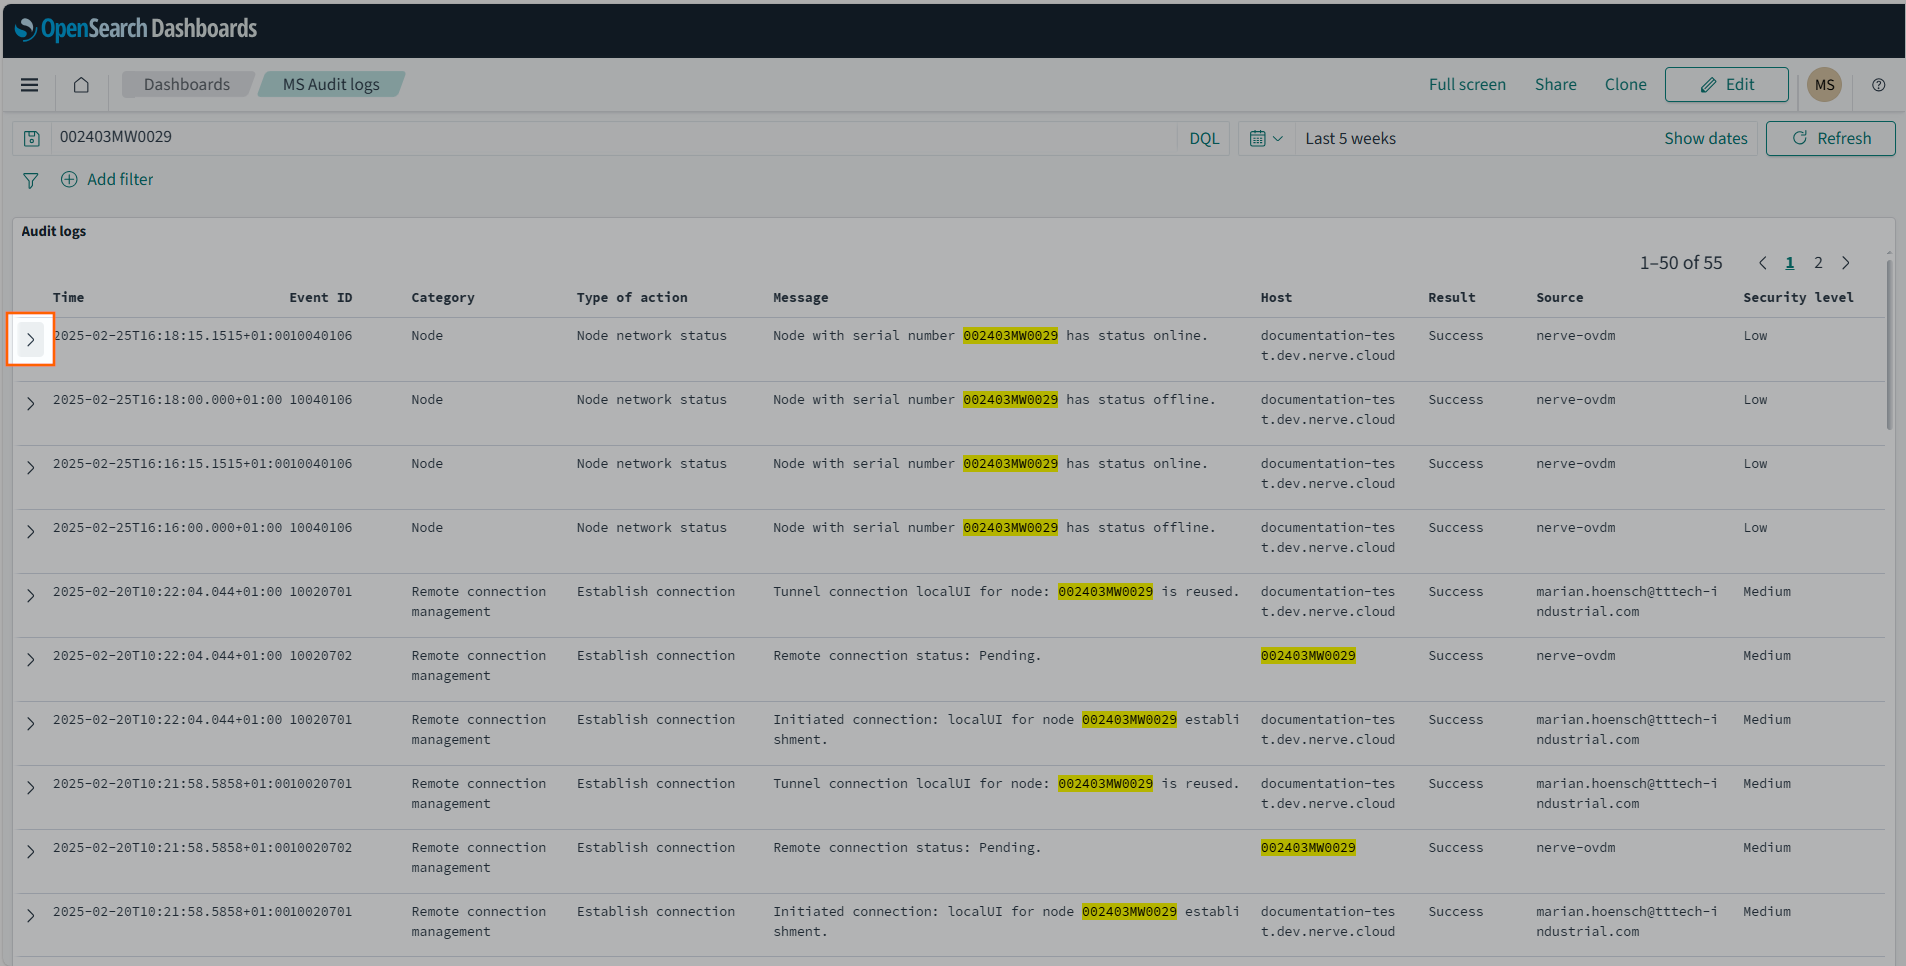The height and width of the screenshot is (966, 1906).
Task: Click the filter funnel icon
Action: [30, 179]
